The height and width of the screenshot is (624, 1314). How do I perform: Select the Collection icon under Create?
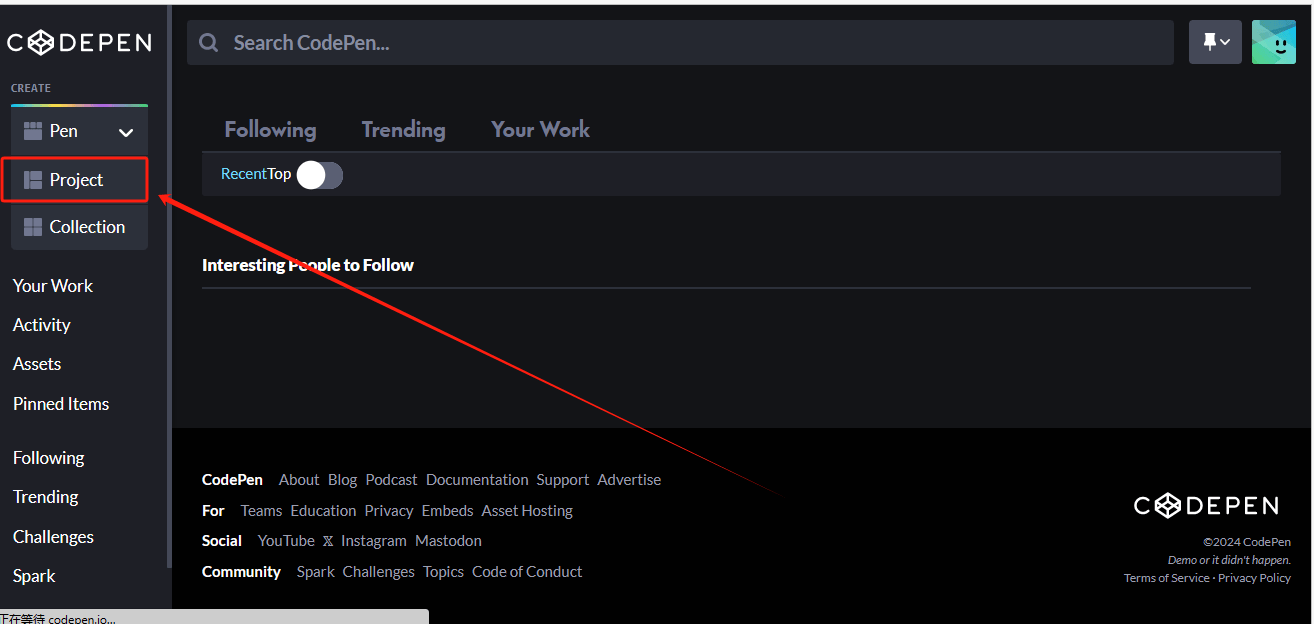32,226
